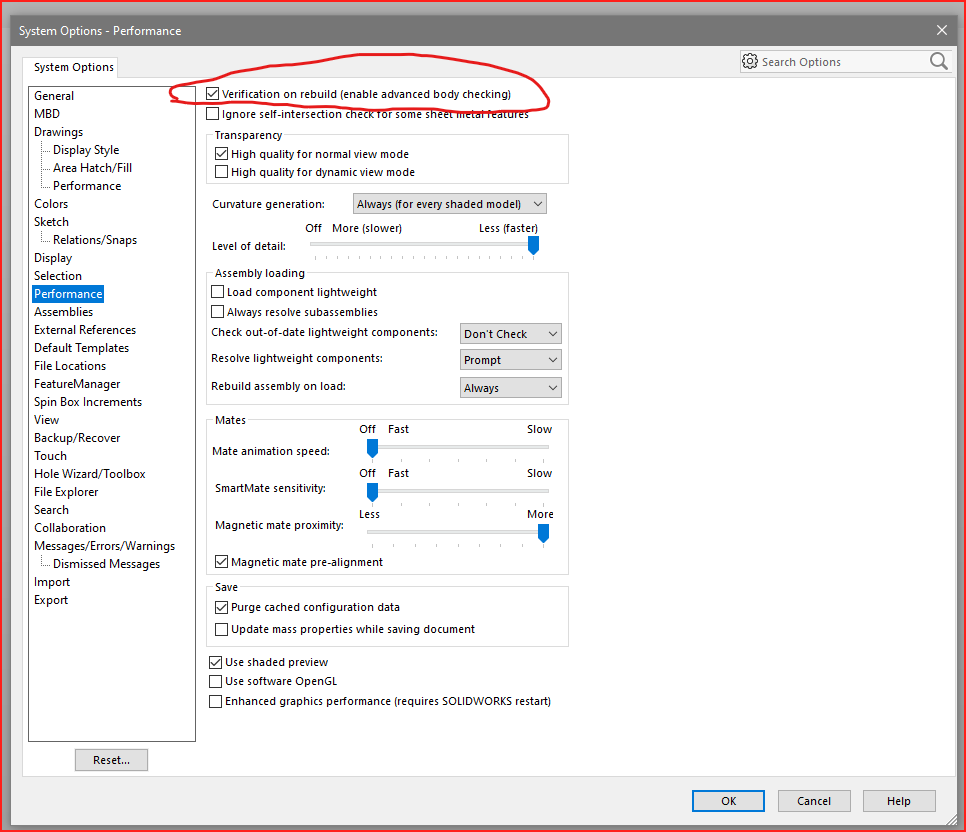Toggle Verification on rebuild checkbox
This screenshot has width=966, height=832.
(212, 94)
